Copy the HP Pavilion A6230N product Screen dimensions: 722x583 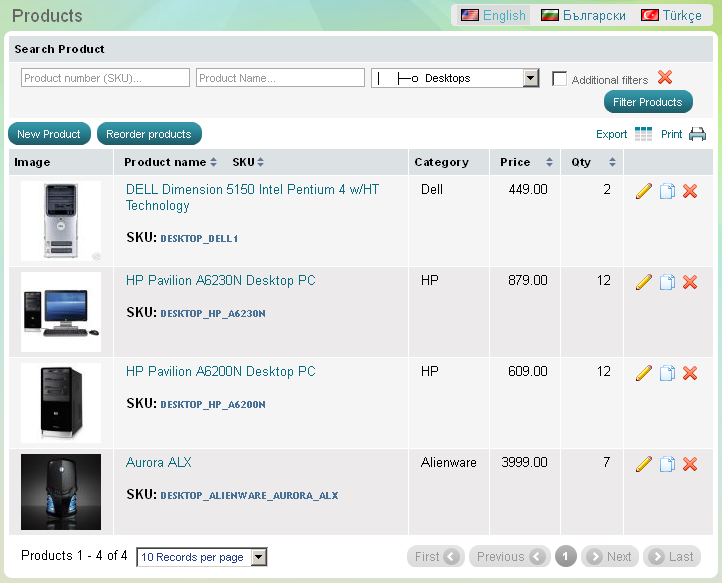(x=667, y=282)
